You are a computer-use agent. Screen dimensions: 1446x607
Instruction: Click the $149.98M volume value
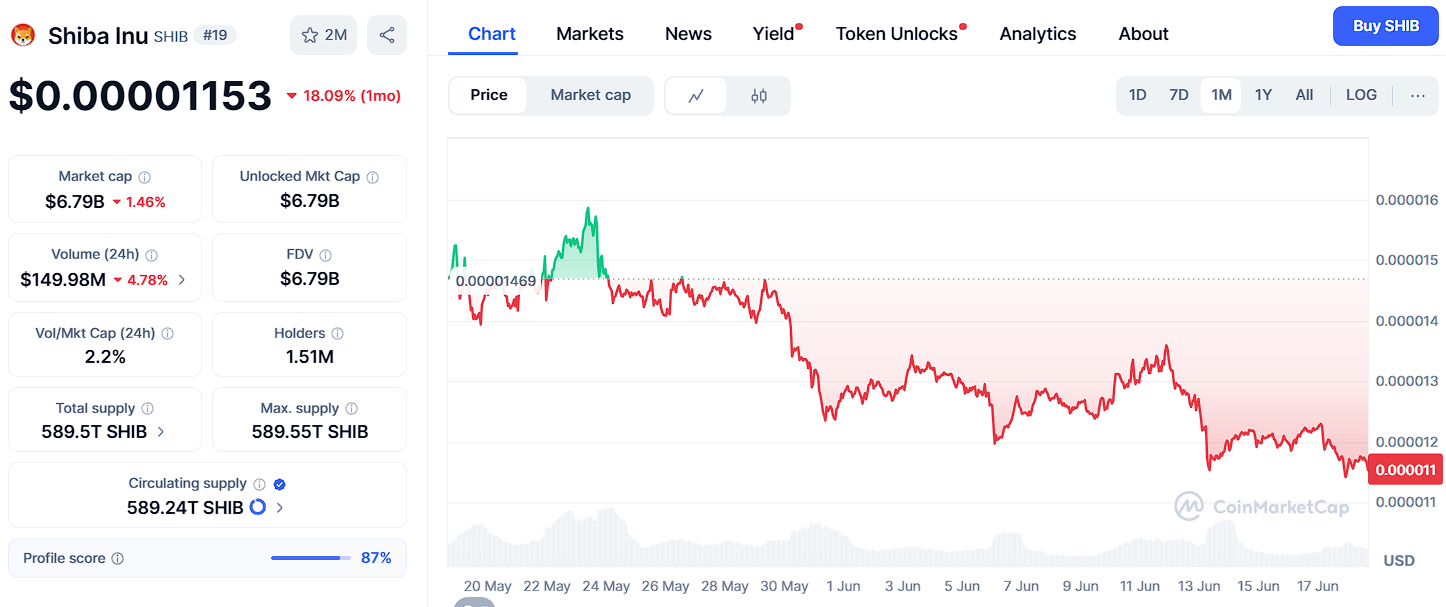tap(63, 280)
